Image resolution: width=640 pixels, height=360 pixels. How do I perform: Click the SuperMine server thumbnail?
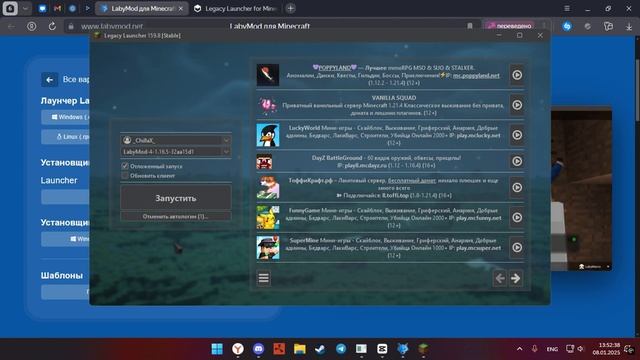click(x=268, y=247)
